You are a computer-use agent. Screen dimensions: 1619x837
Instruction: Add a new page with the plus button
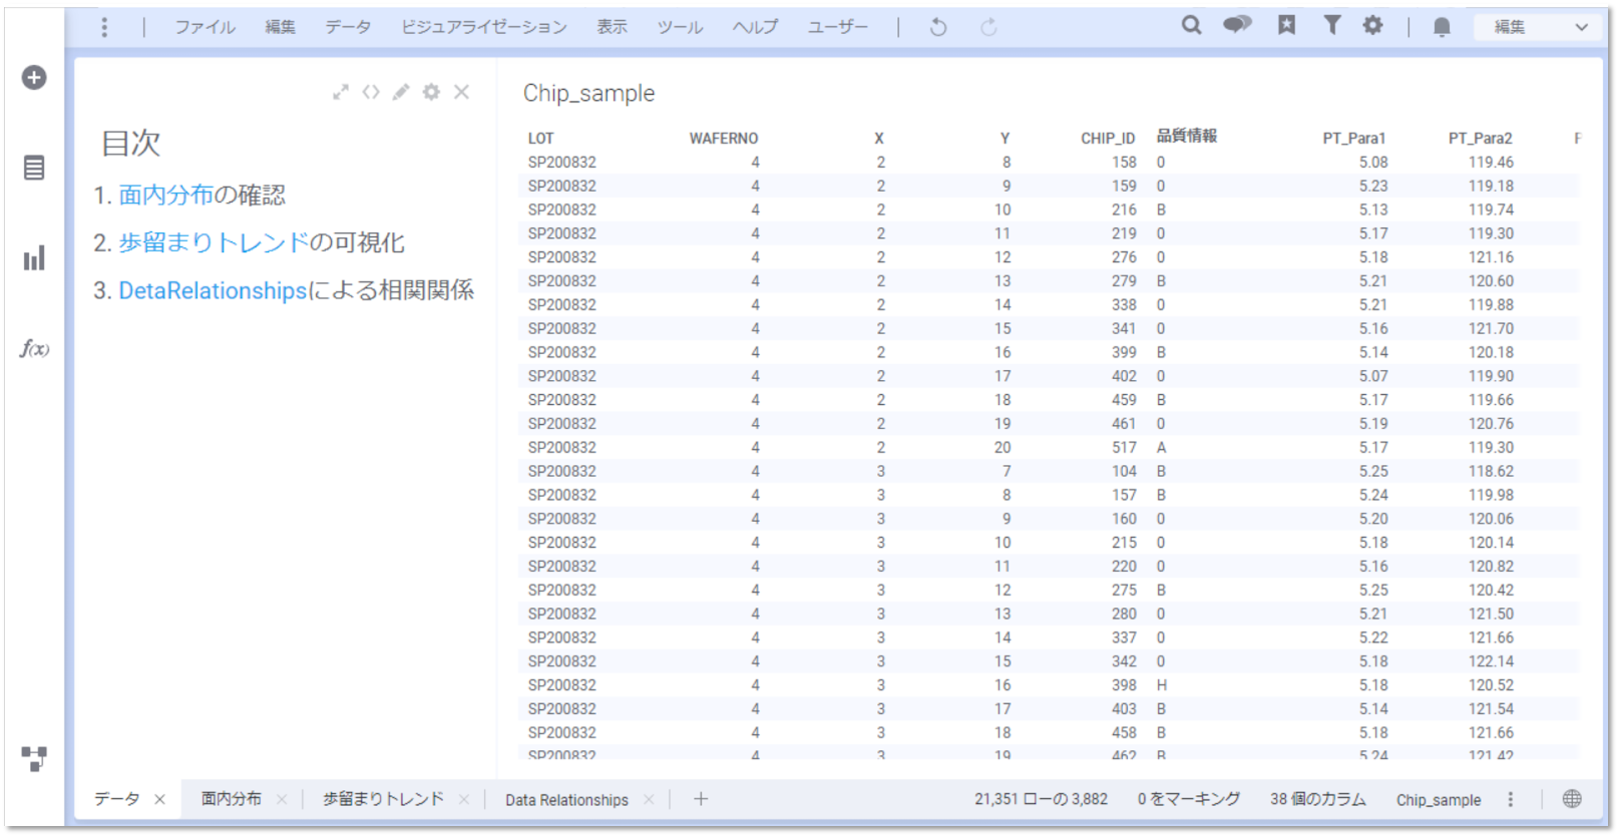(701, 799)
